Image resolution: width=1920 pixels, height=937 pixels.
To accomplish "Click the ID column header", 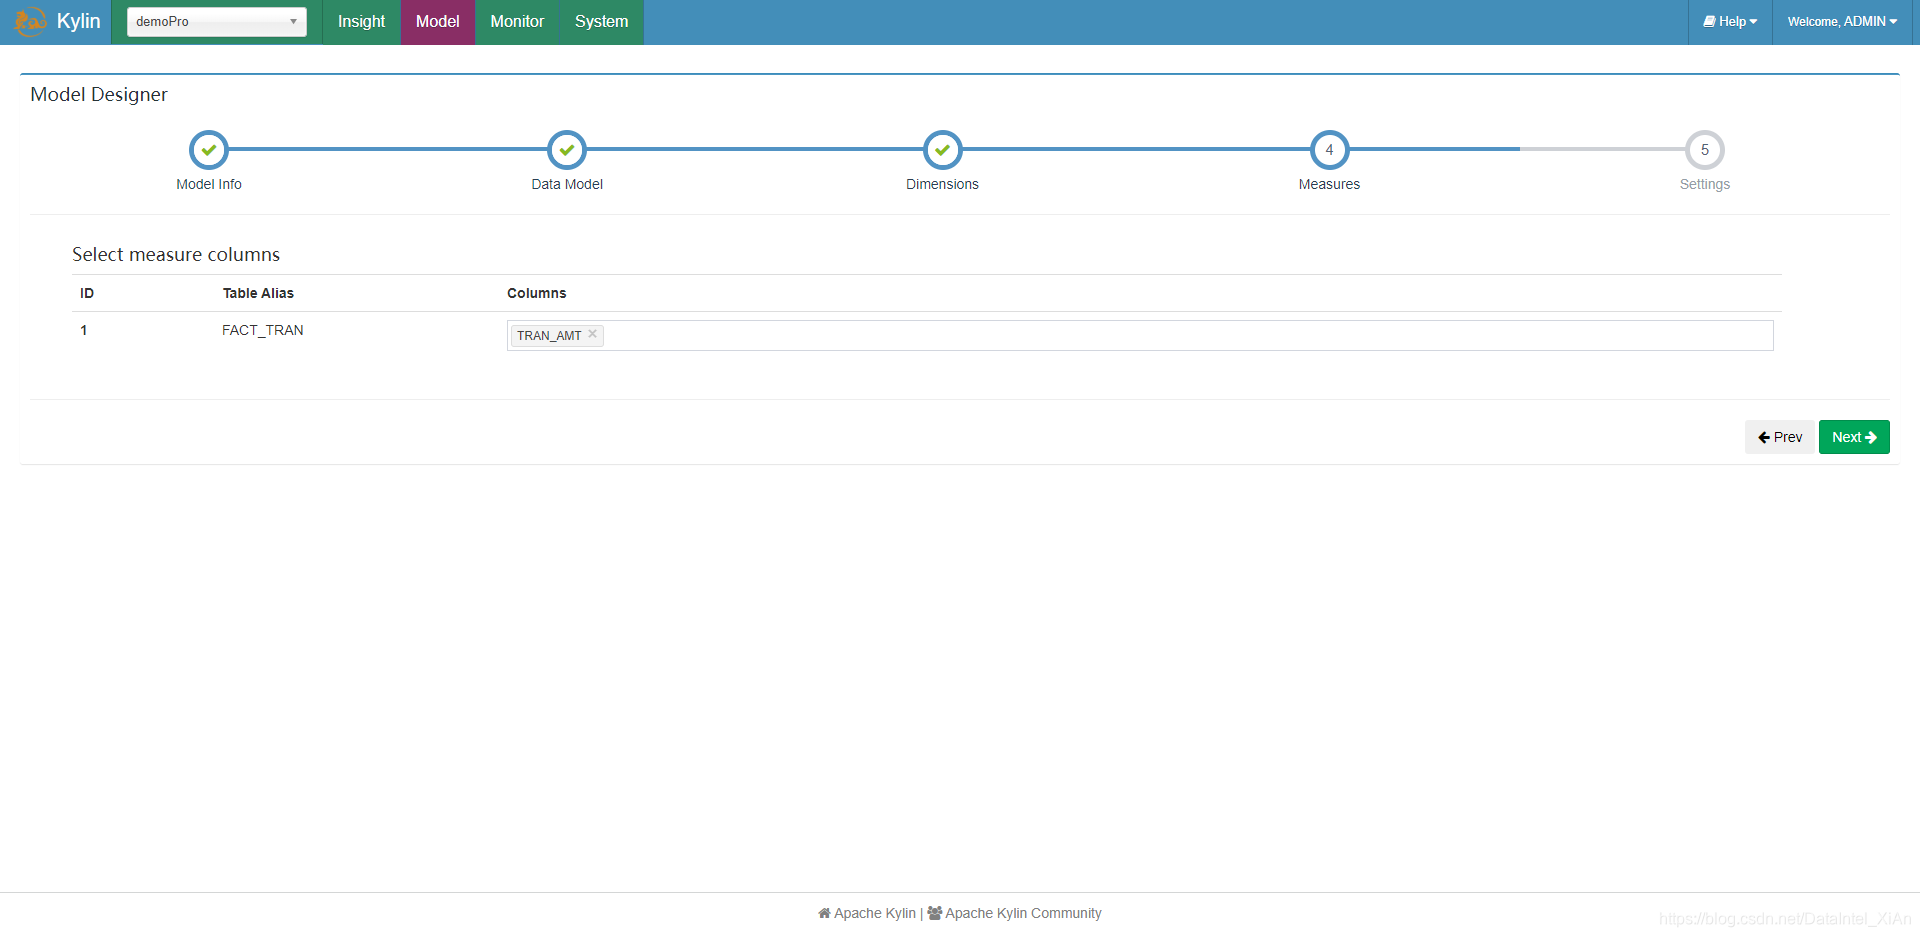I will [87, 293].
